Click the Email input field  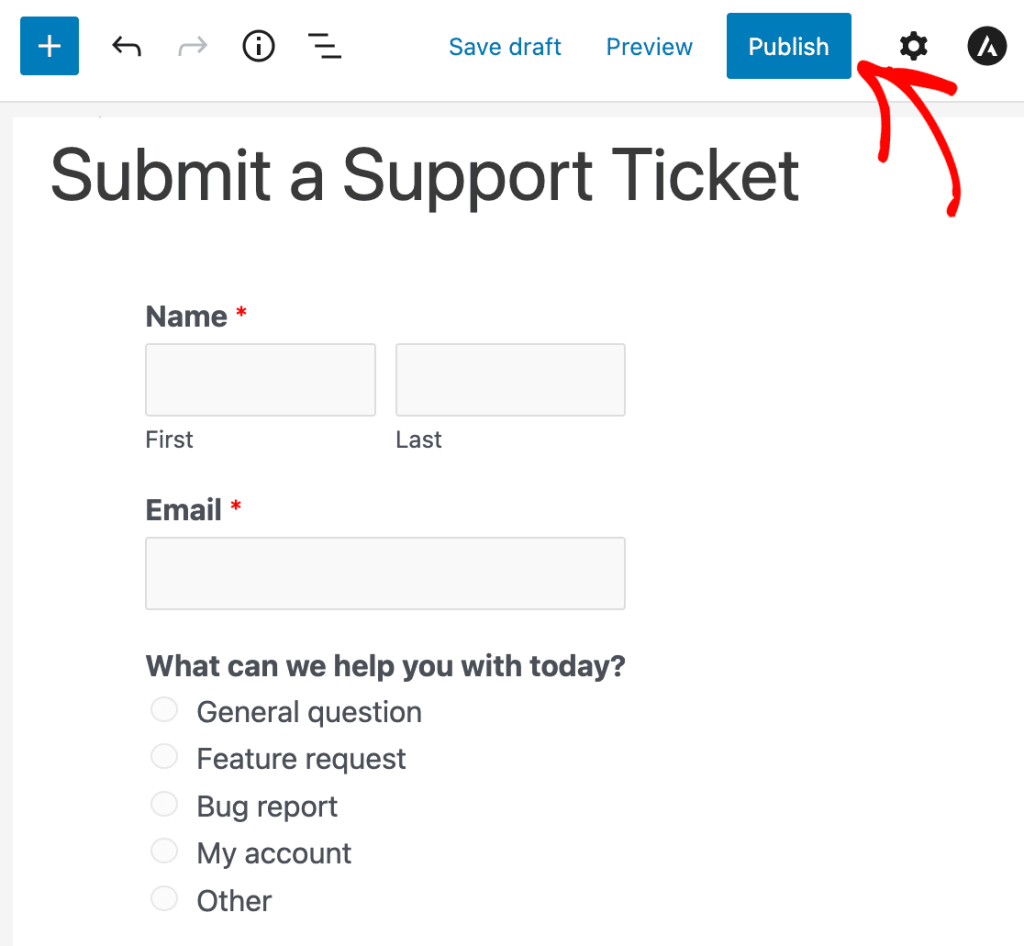tap(385, 573)
